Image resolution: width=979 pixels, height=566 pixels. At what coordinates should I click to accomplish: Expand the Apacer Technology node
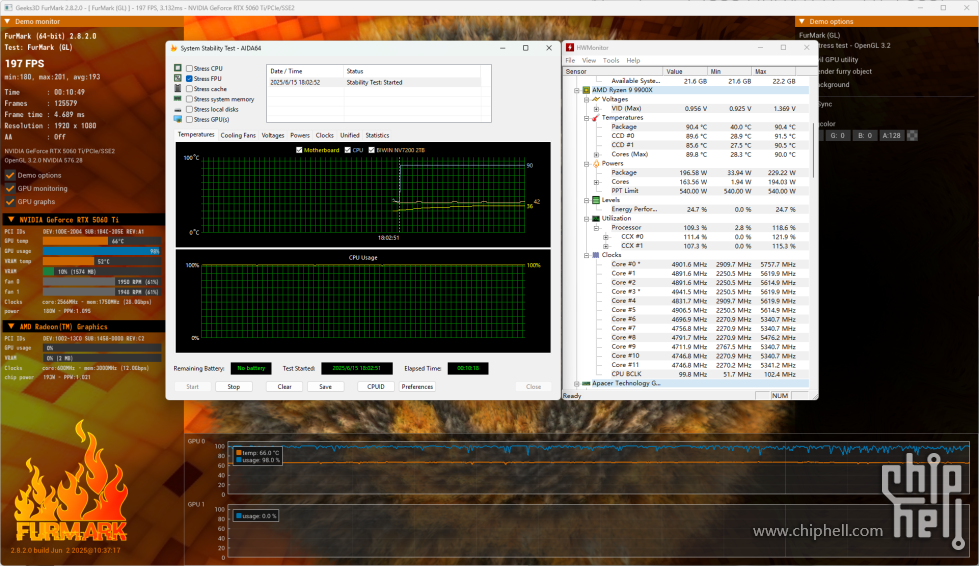(577, 384)
